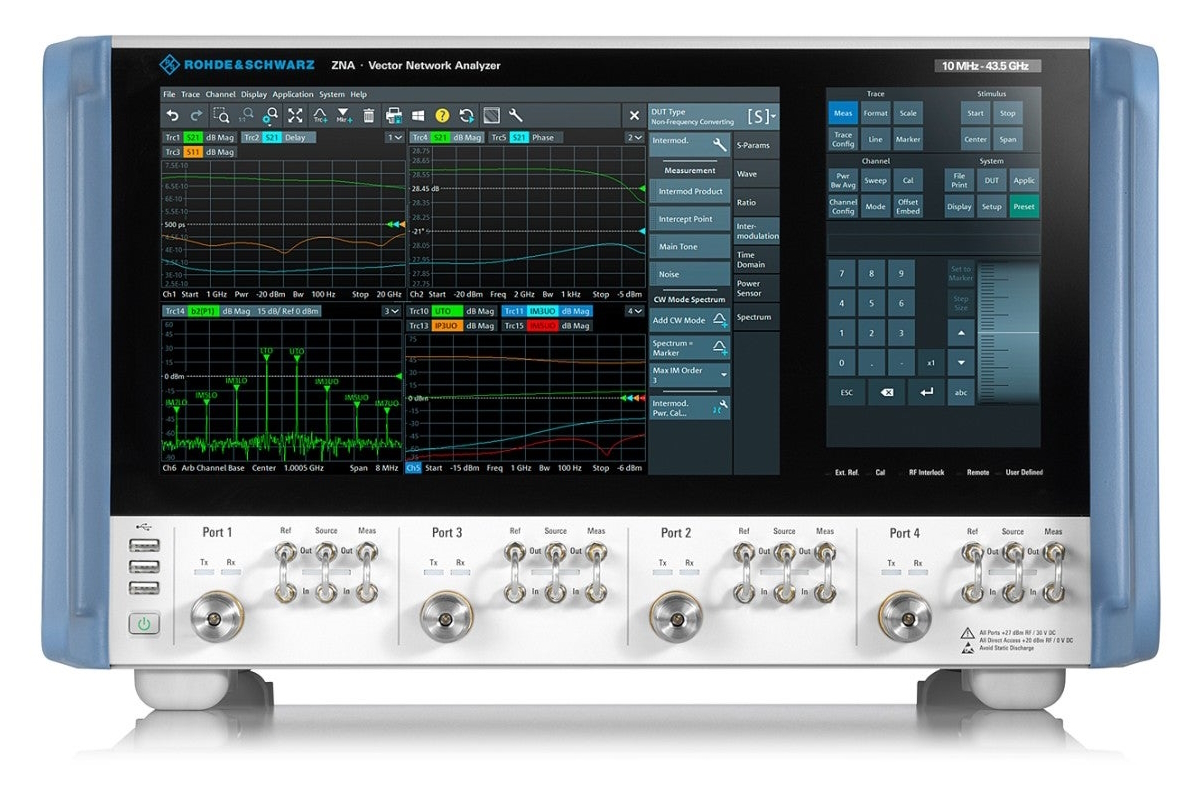1200x800 pixels.
Task: Open diagram 3 selector dropdown
Action: [x=392, y=311]
